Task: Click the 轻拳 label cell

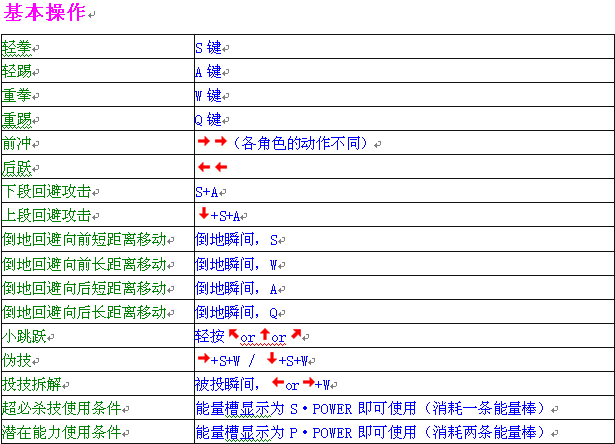Action: (x=18, y=47)
